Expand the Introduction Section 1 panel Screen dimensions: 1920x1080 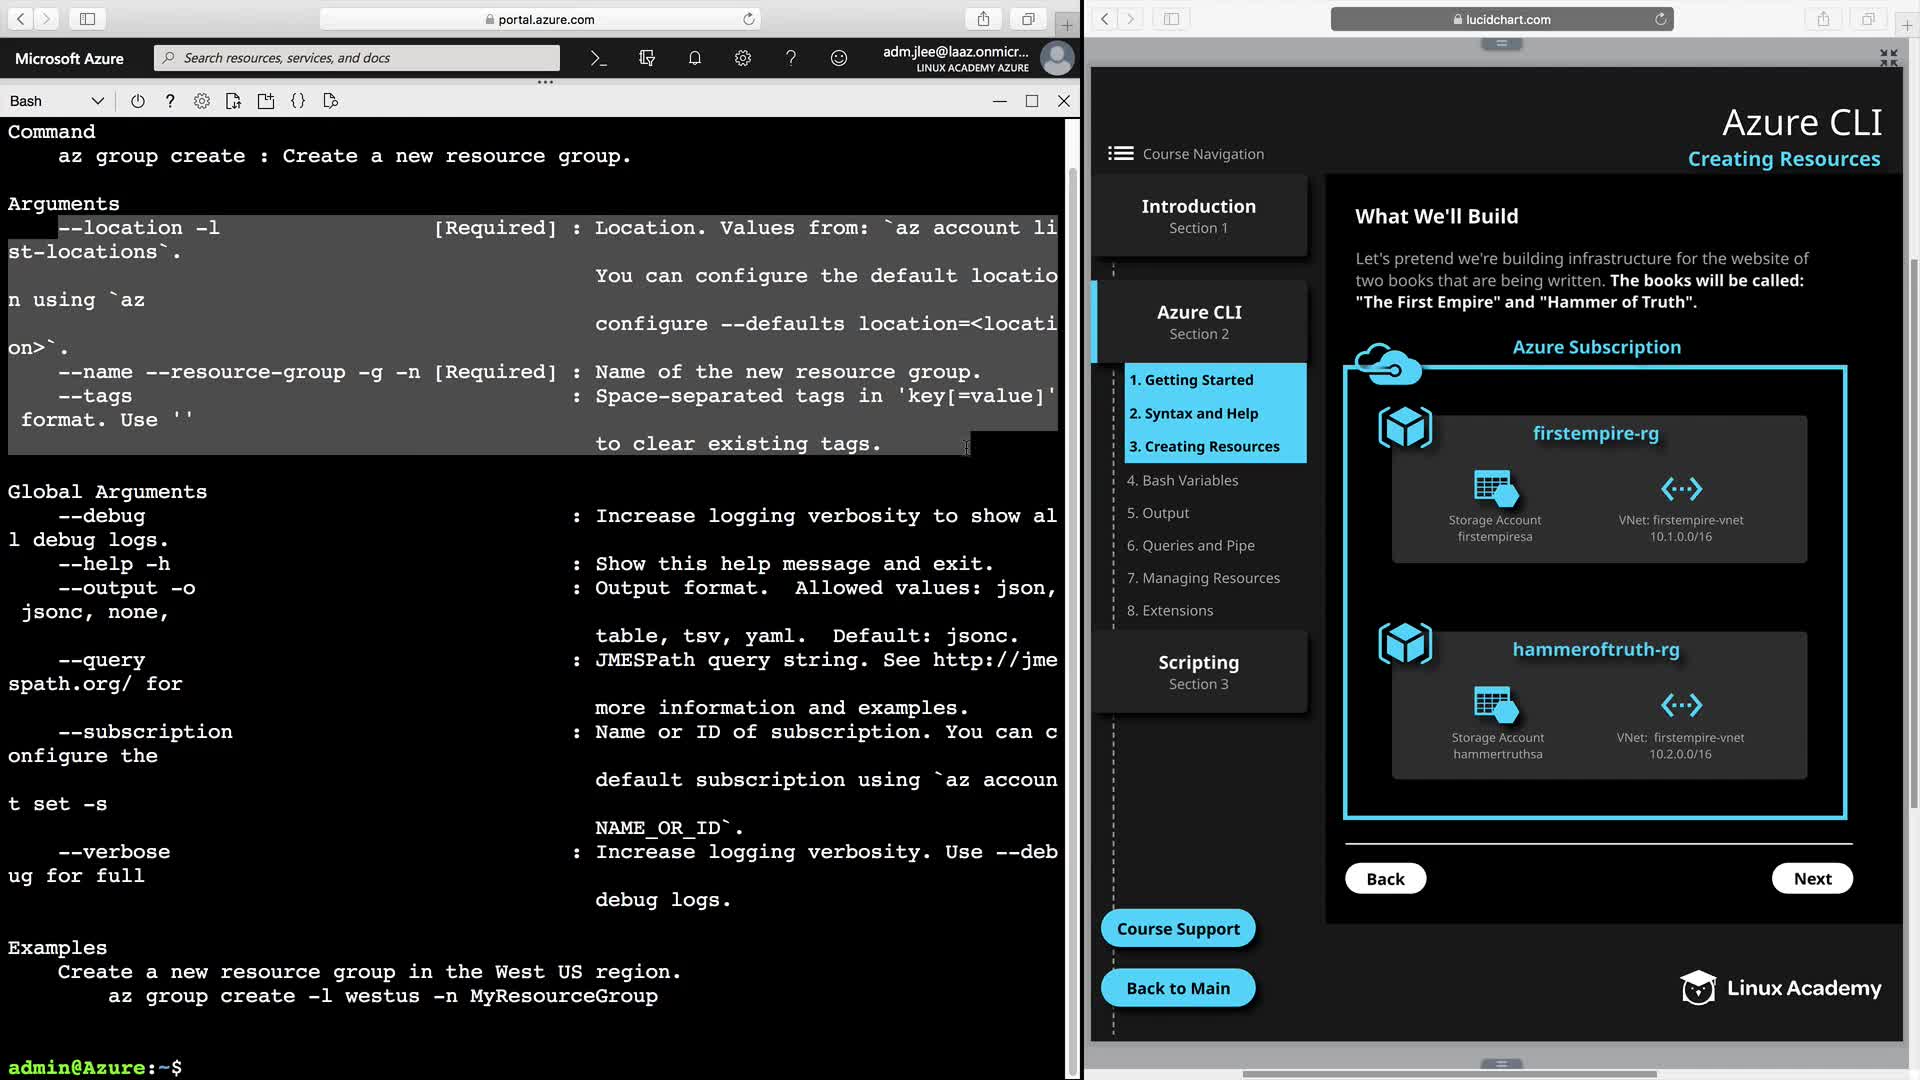click(1198, 216)
